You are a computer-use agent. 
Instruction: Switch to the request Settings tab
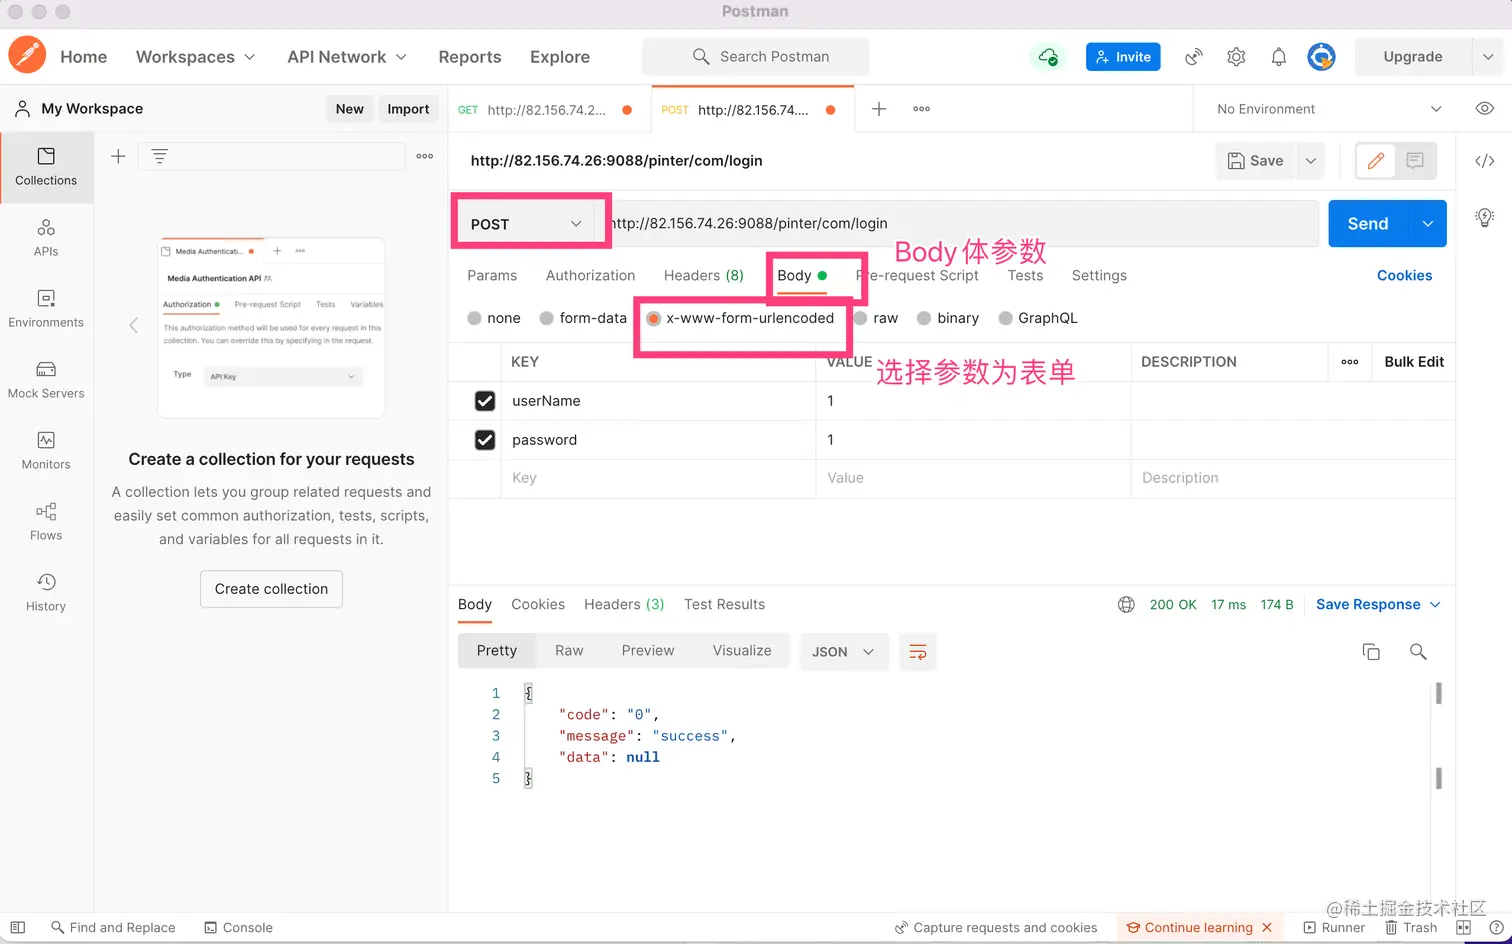1099,276
